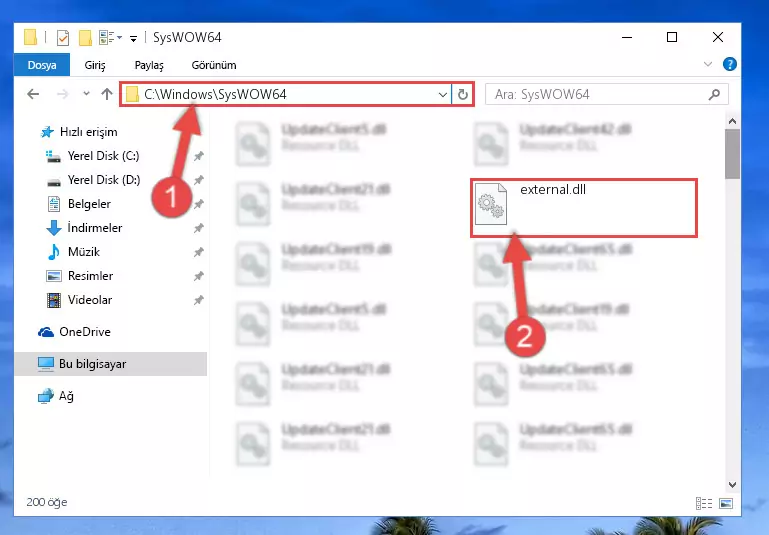Click the magnifier search icon
Screen dimensions: 769x535
714,94
